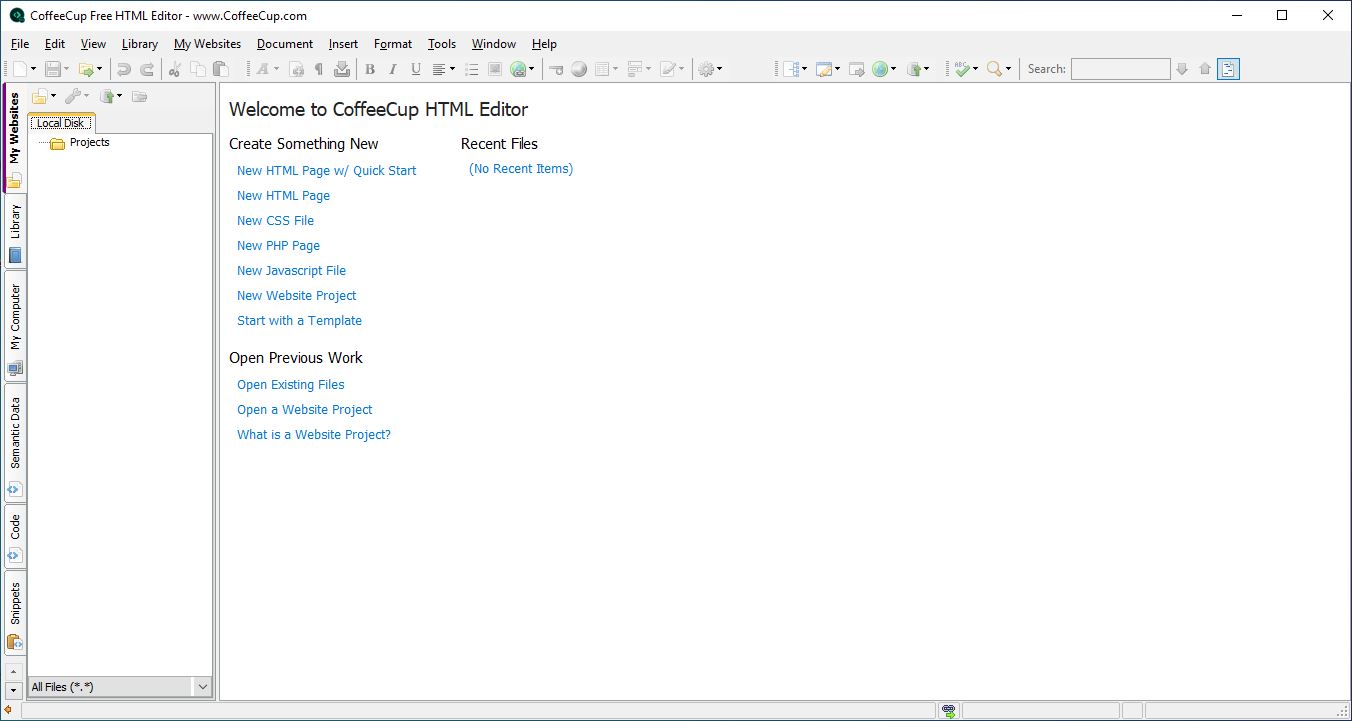Click the gear settings toolbar icon
The image size is (1352, 721).
[x=706, y=69]
